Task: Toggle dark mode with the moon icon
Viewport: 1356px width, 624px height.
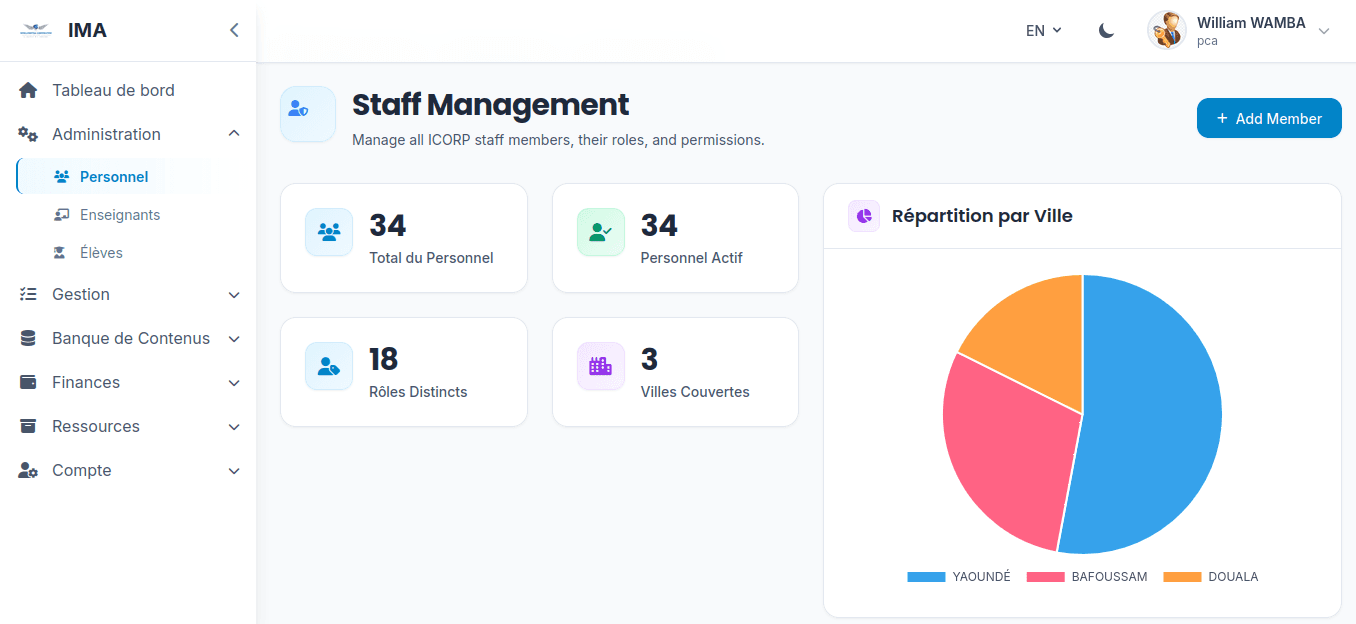Action: pyautogui.click(x=1106, y=30)
